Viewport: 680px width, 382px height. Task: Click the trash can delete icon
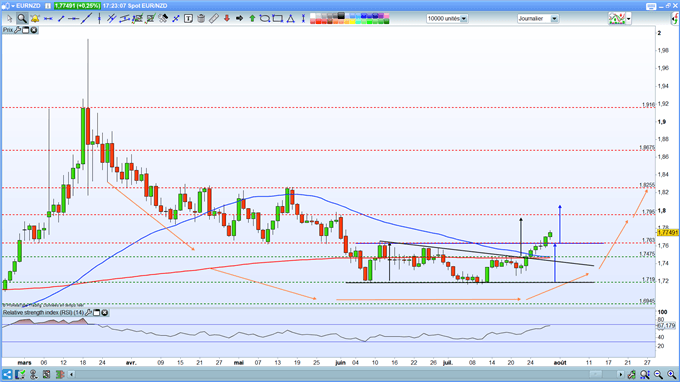[201, 19]
